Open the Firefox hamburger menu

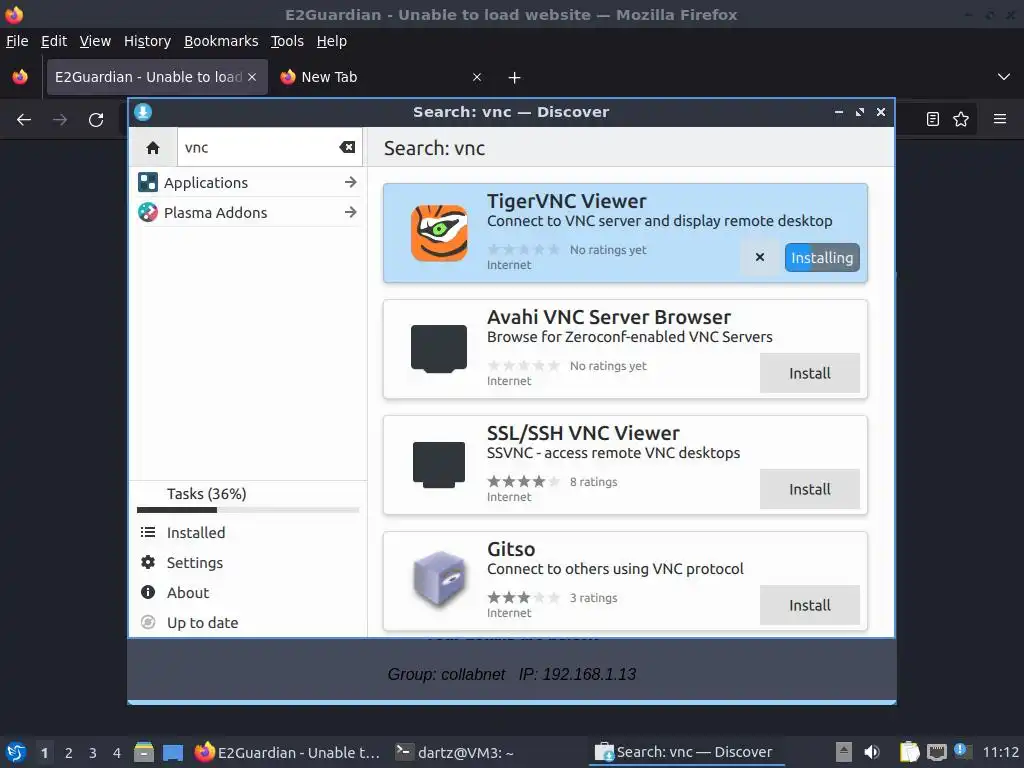tap(1000, 119)
